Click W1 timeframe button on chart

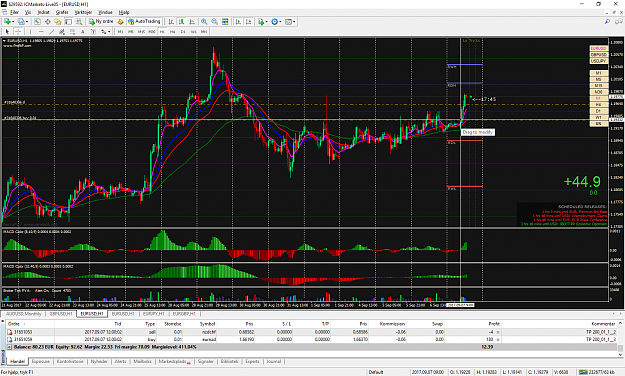pyautogui.click(x=599, y=117)
